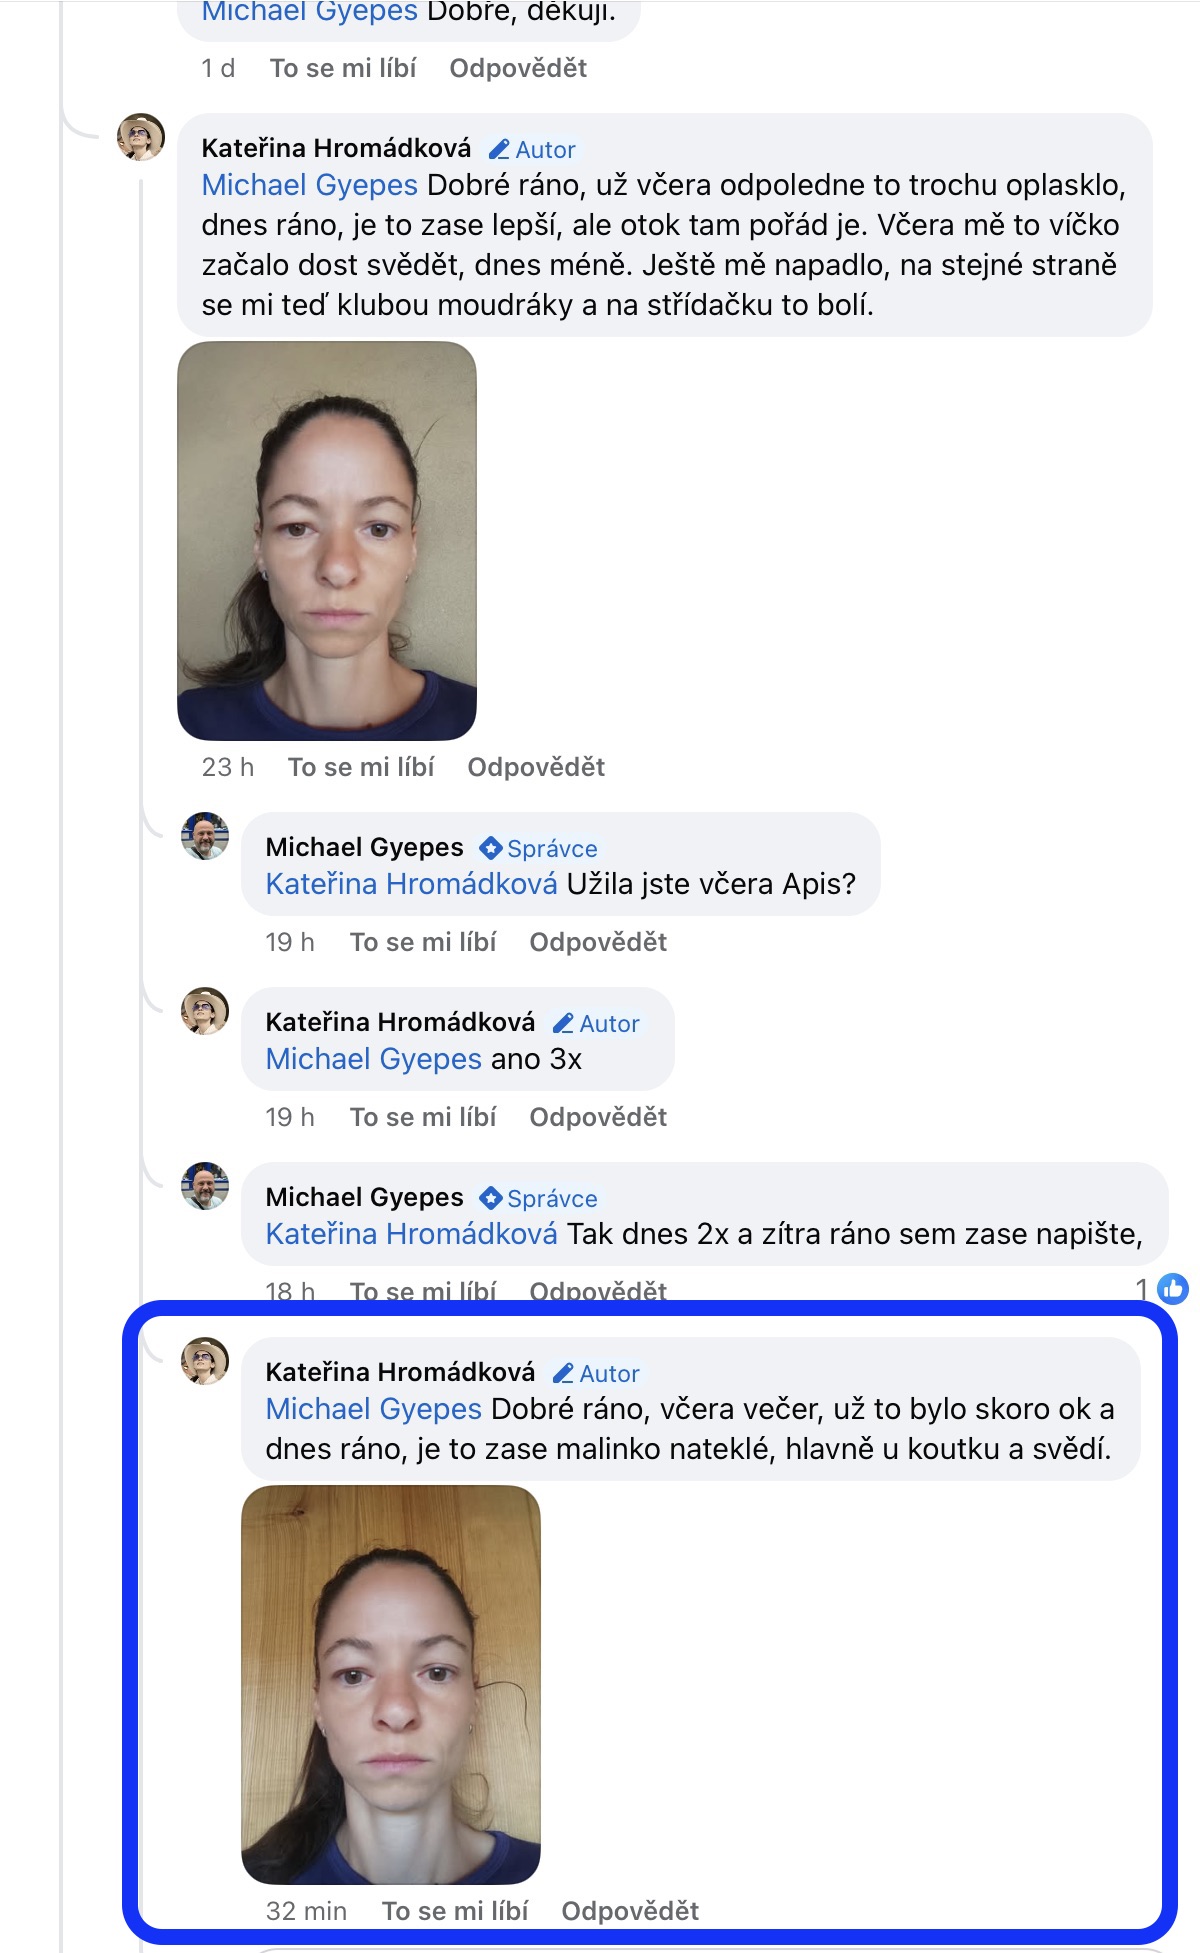Click Michael Gyepes name on 'Tak dnes 2x' comment
Image resolution: width=1200 pixels, height=1953 pixels.
(365, 1197)
